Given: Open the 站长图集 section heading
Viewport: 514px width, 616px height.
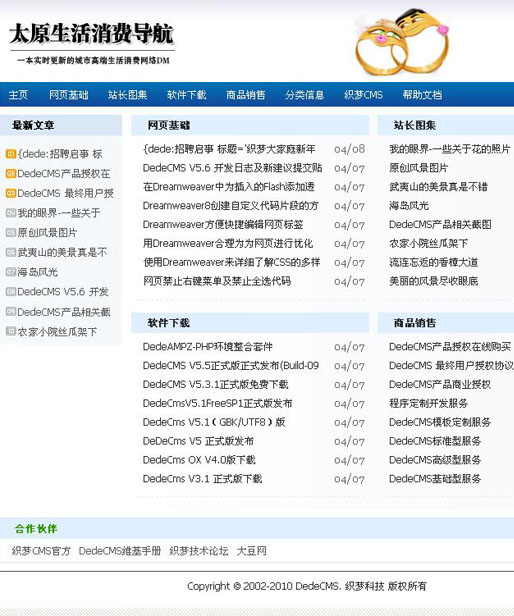Looking at the screenshot, I should 415,125.
